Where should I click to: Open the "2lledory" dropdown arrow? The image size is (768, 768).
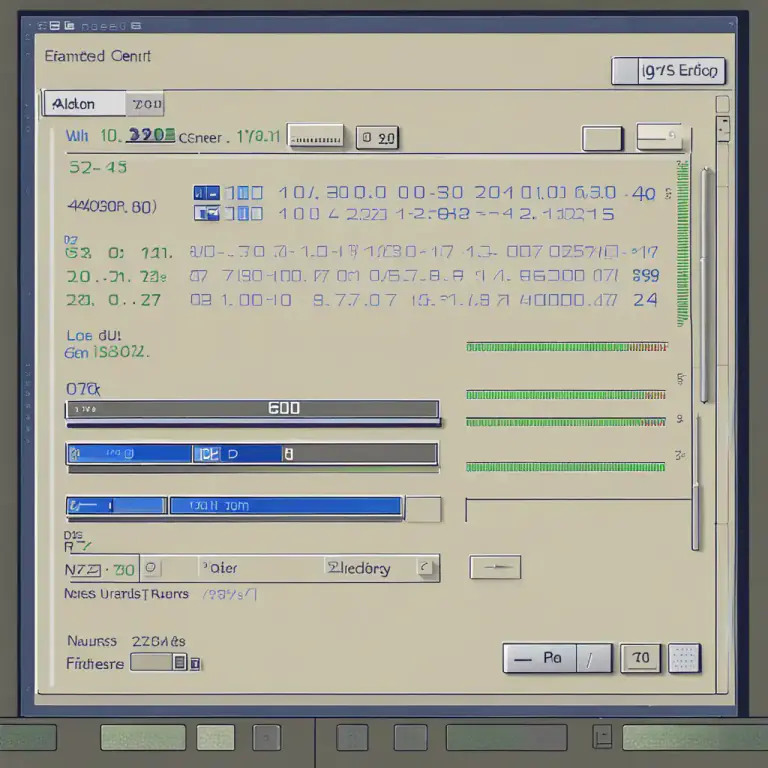427,568
